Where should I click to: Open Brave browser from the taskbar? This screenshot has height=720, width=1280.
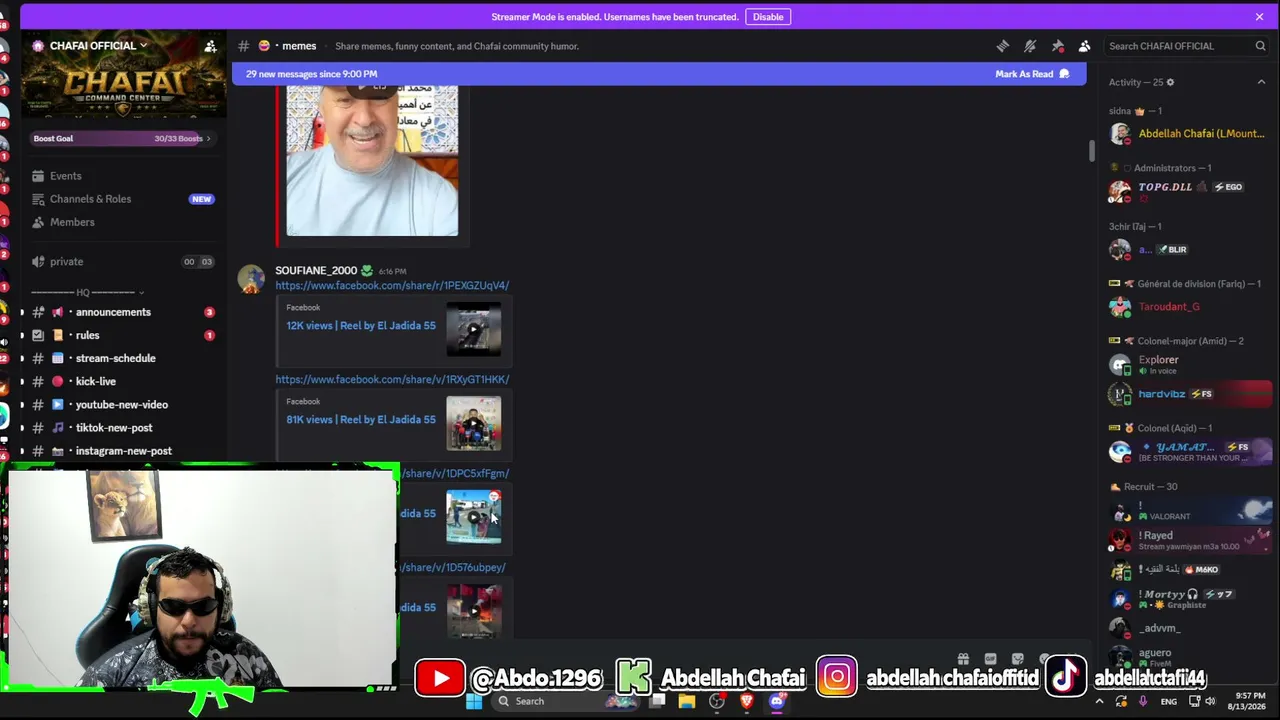pyautogui.click(x=747, y=702)
